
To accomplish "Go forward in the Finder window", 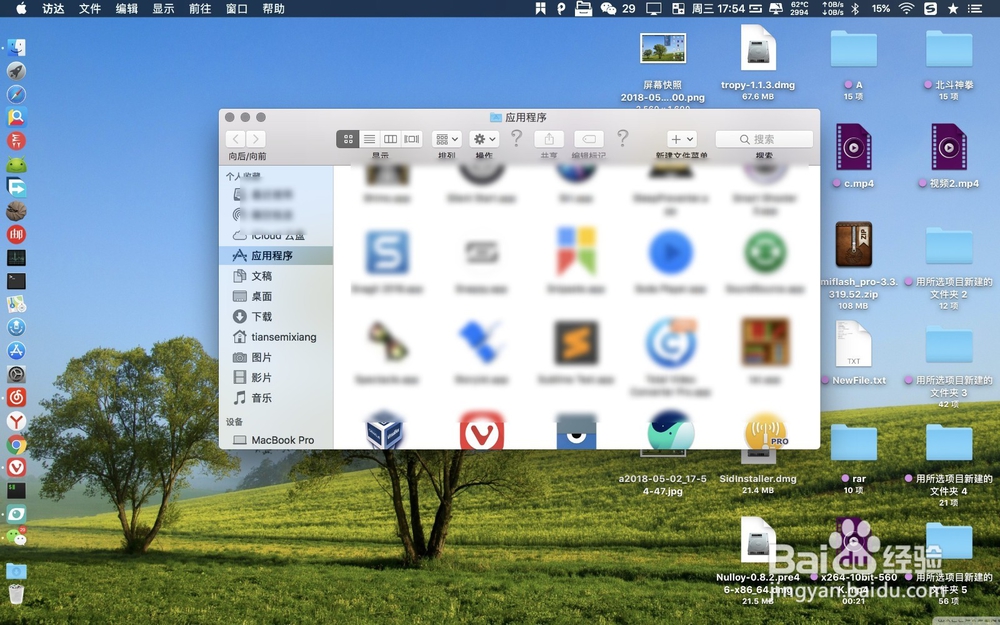I will pos(256,139).
